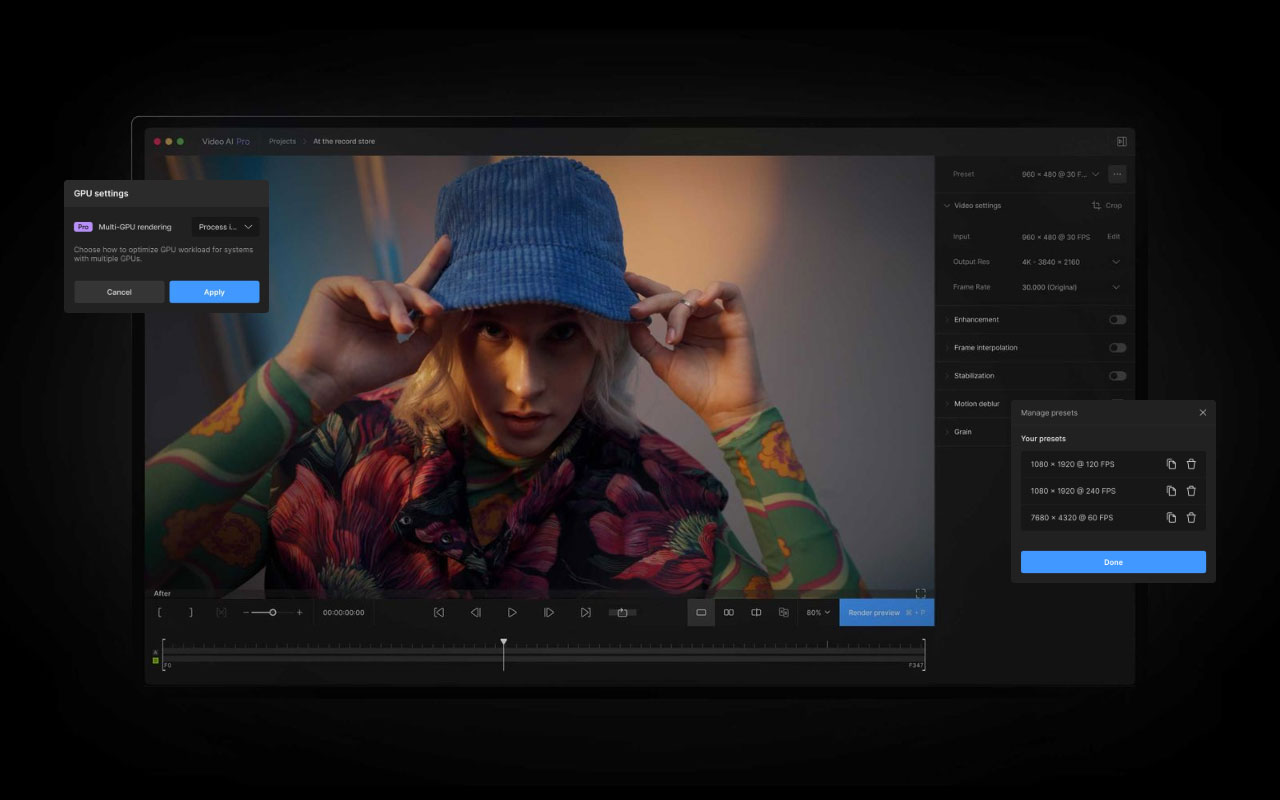Open the Process dropdown in GPU settings
This screenshot has height=800, width=1280.
225,226
